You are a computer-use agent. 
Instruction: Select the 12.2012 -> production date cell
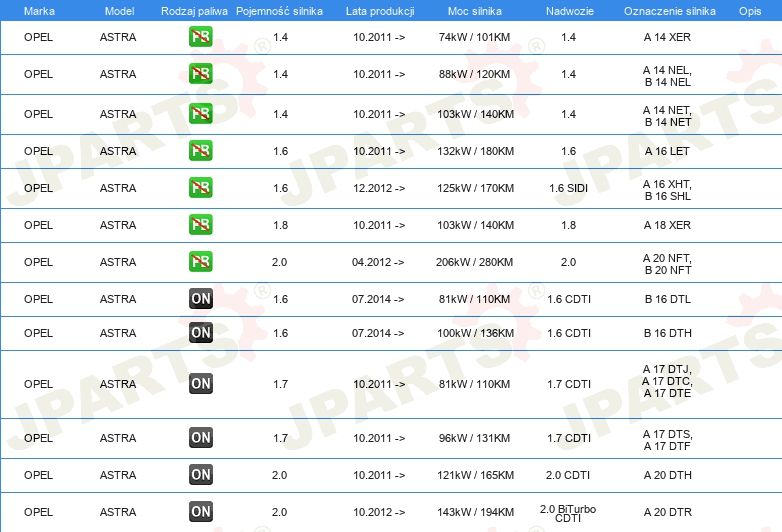[x=379, y=188]
